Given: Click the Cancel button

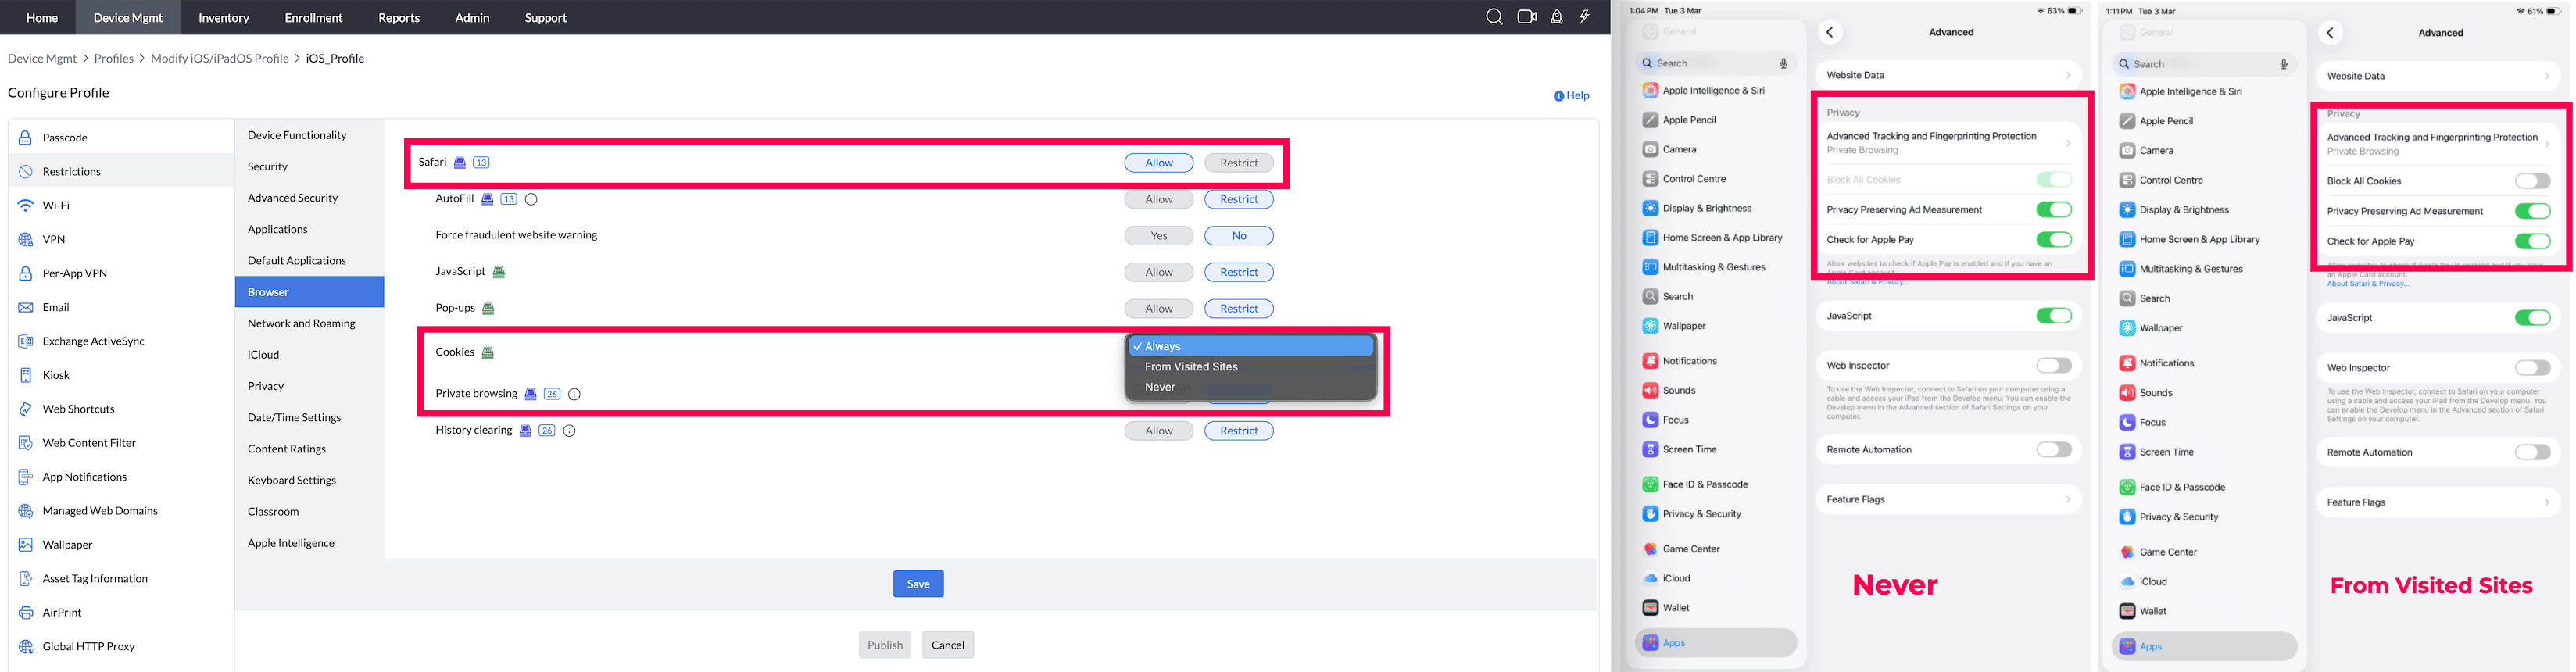Looking at the screenshot, I should 948,645.
